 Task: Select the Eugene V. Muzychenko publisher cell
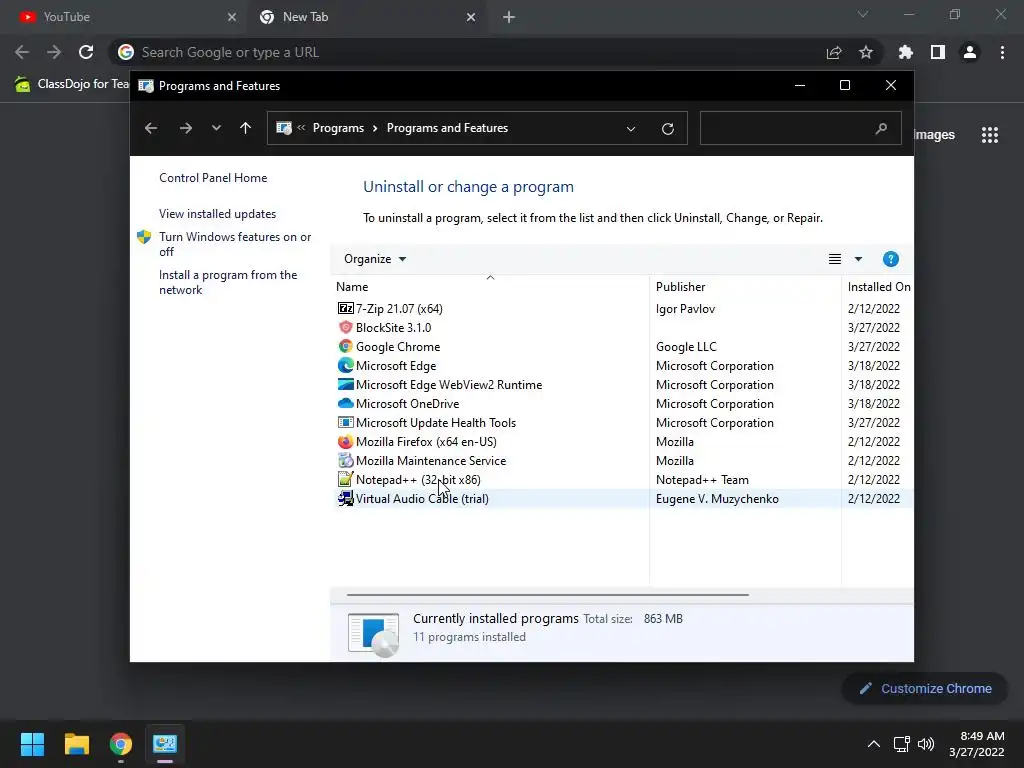click(717, 499)
